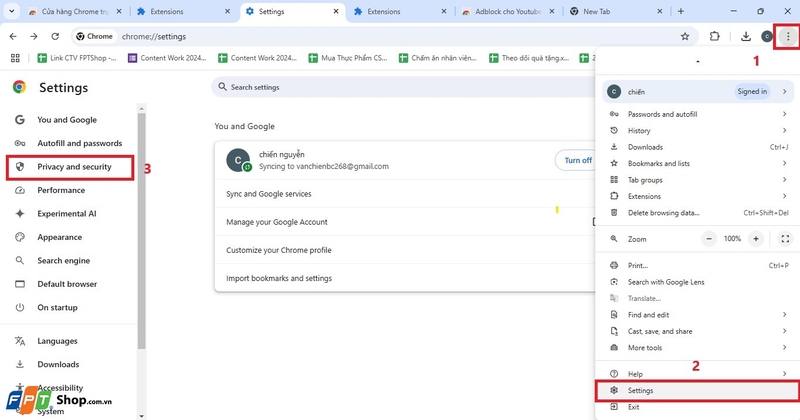Switch to the Adblock cho Youtube tab
Viewport: 800px width, 420px height.
(508, 11)
